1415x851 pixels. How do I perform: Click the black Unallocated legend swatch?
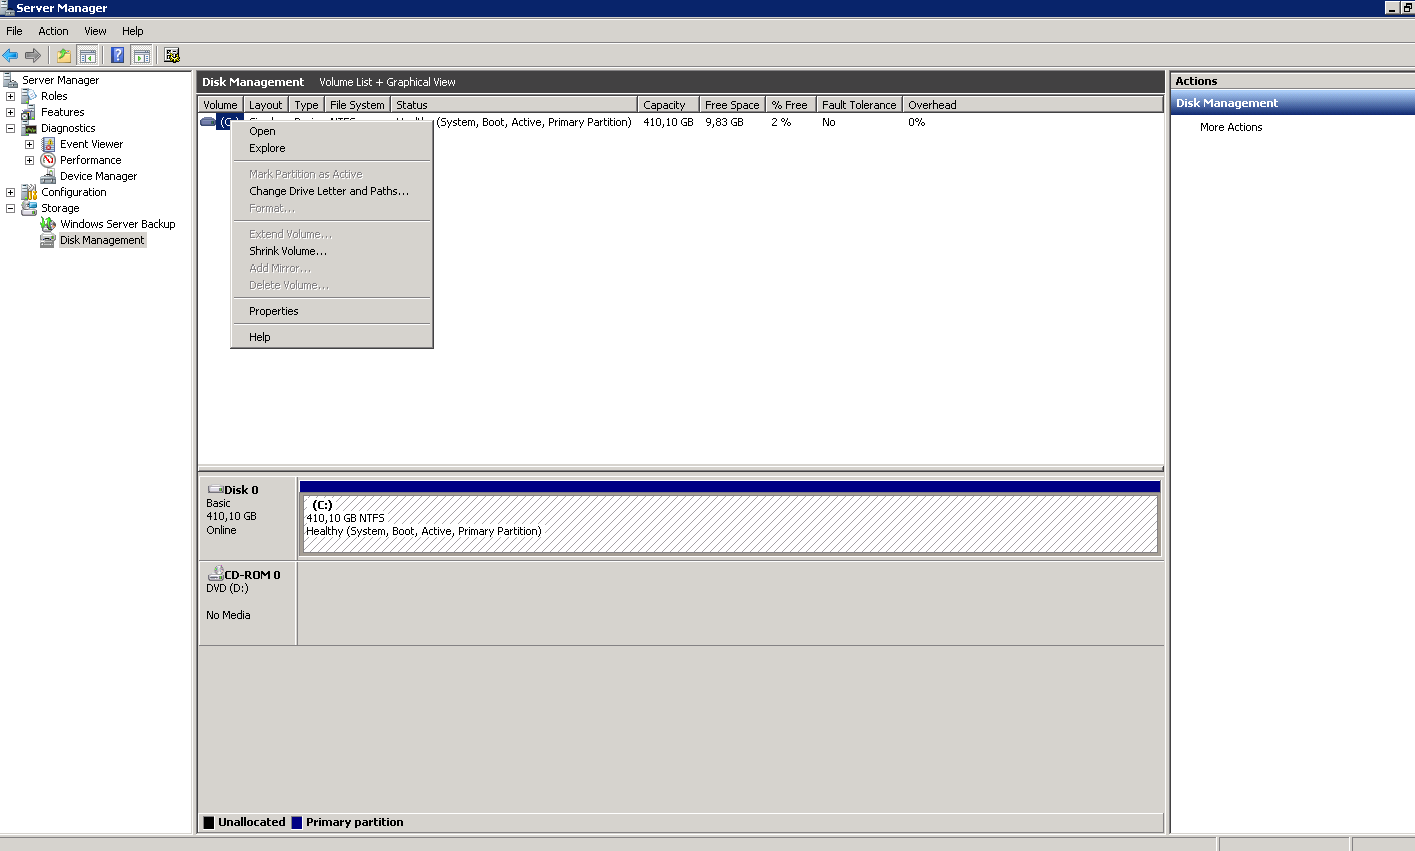click(x=209, y=823)
